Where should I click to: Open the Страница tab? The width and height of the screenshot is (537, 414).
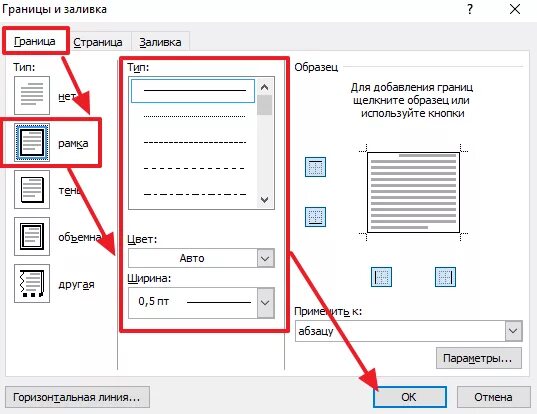click(x=98, y=42)
